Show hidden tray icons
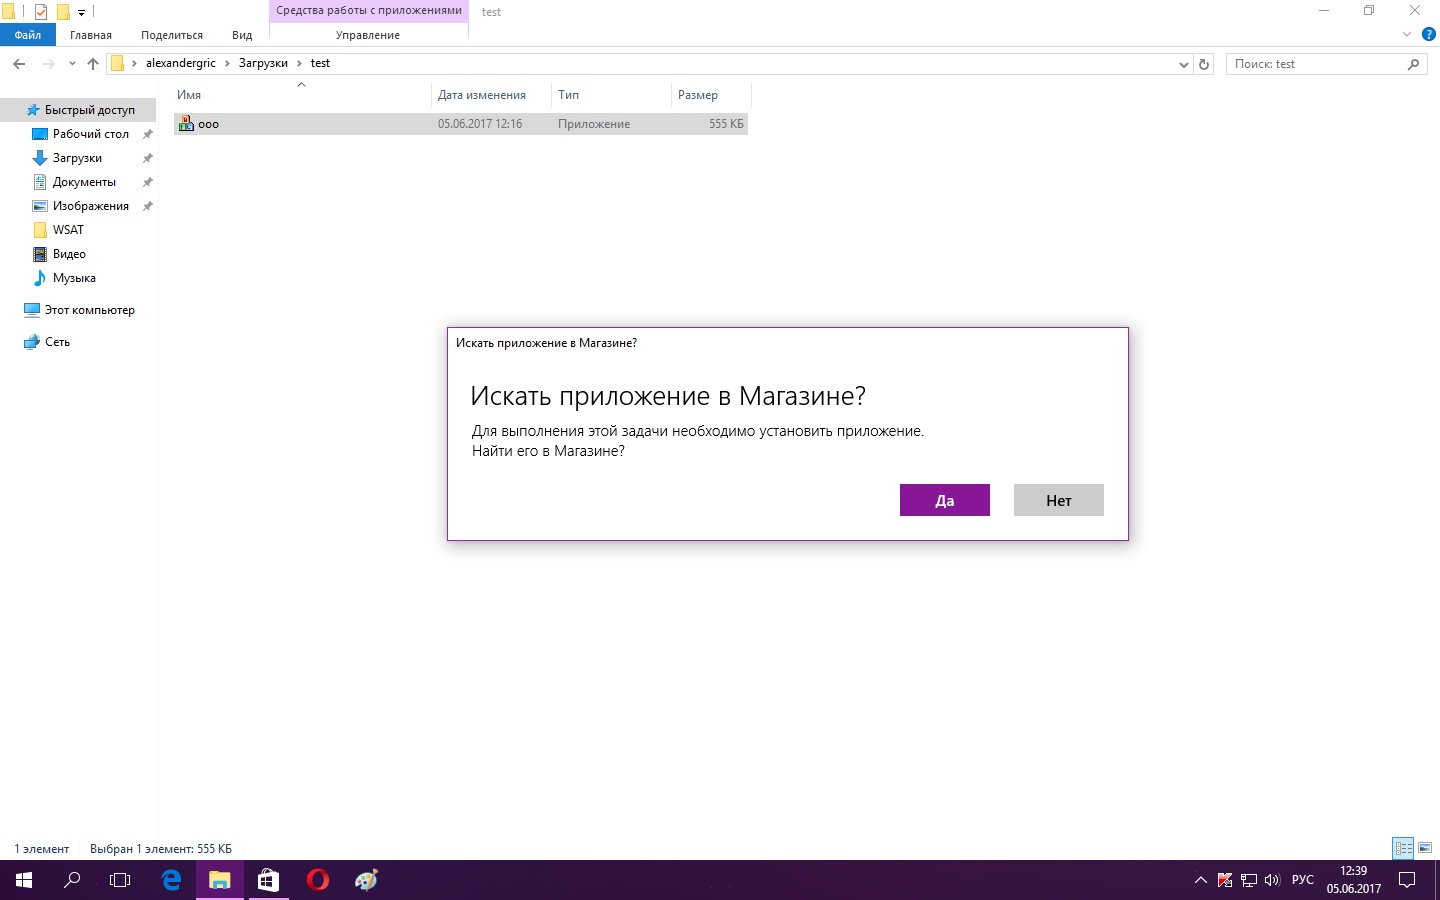 pos(1201,880)
